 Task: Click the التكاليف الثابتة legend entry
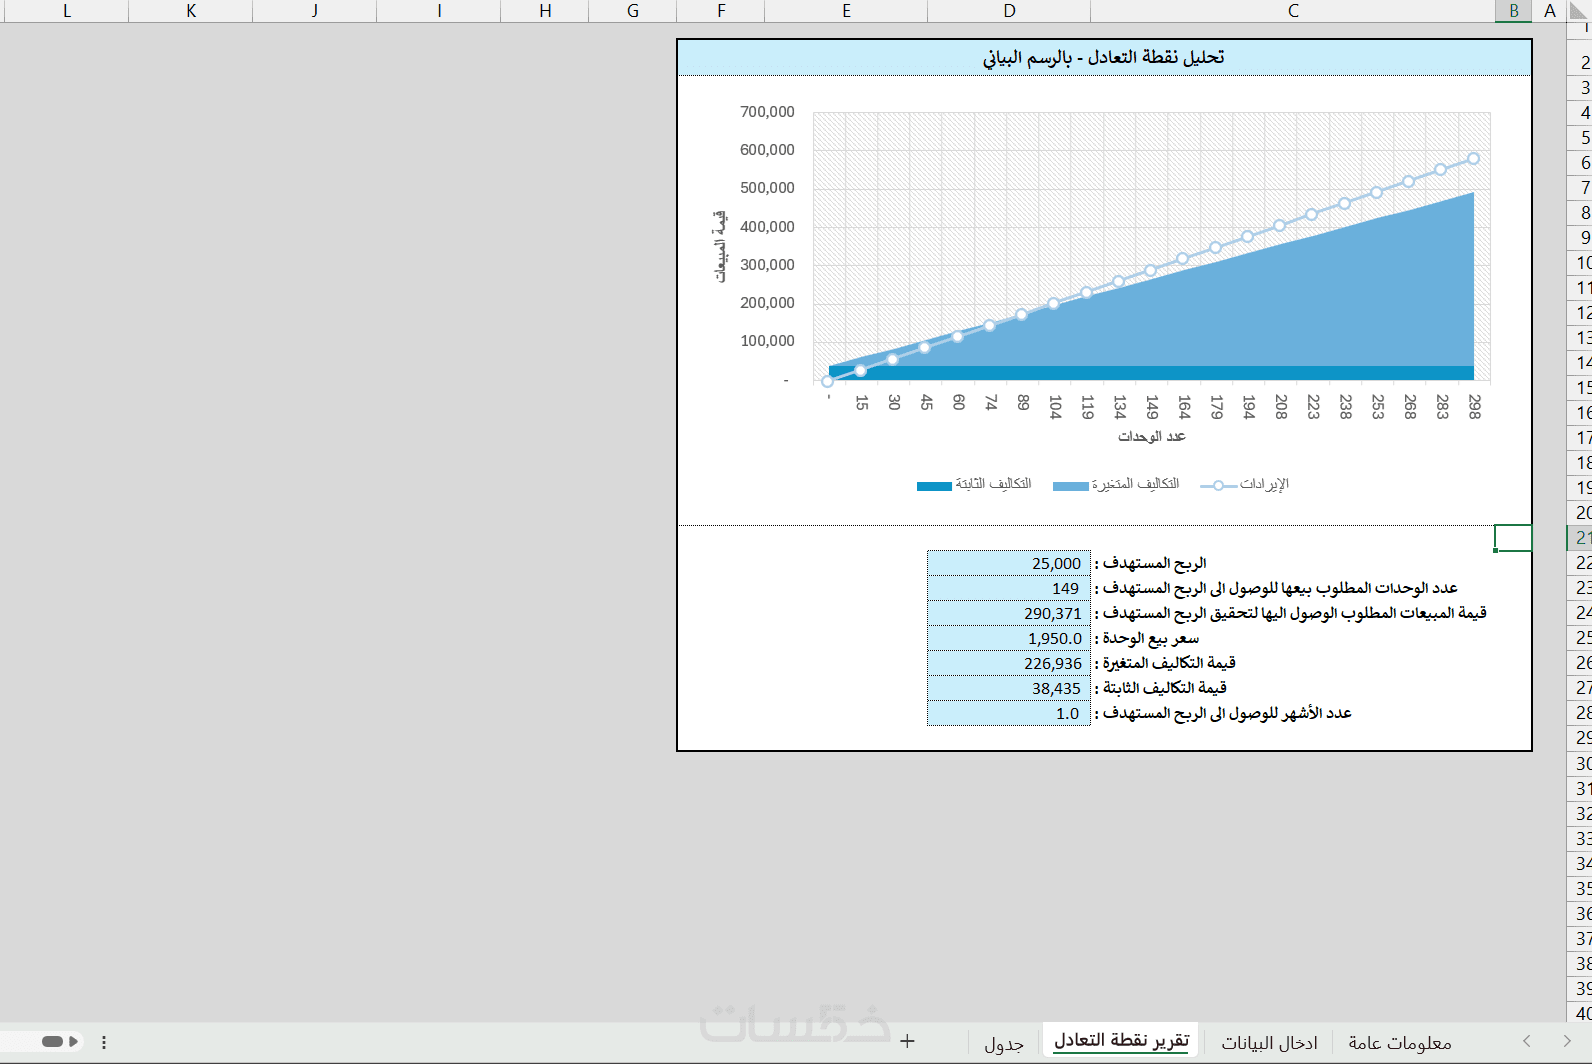tap(974, 485)
